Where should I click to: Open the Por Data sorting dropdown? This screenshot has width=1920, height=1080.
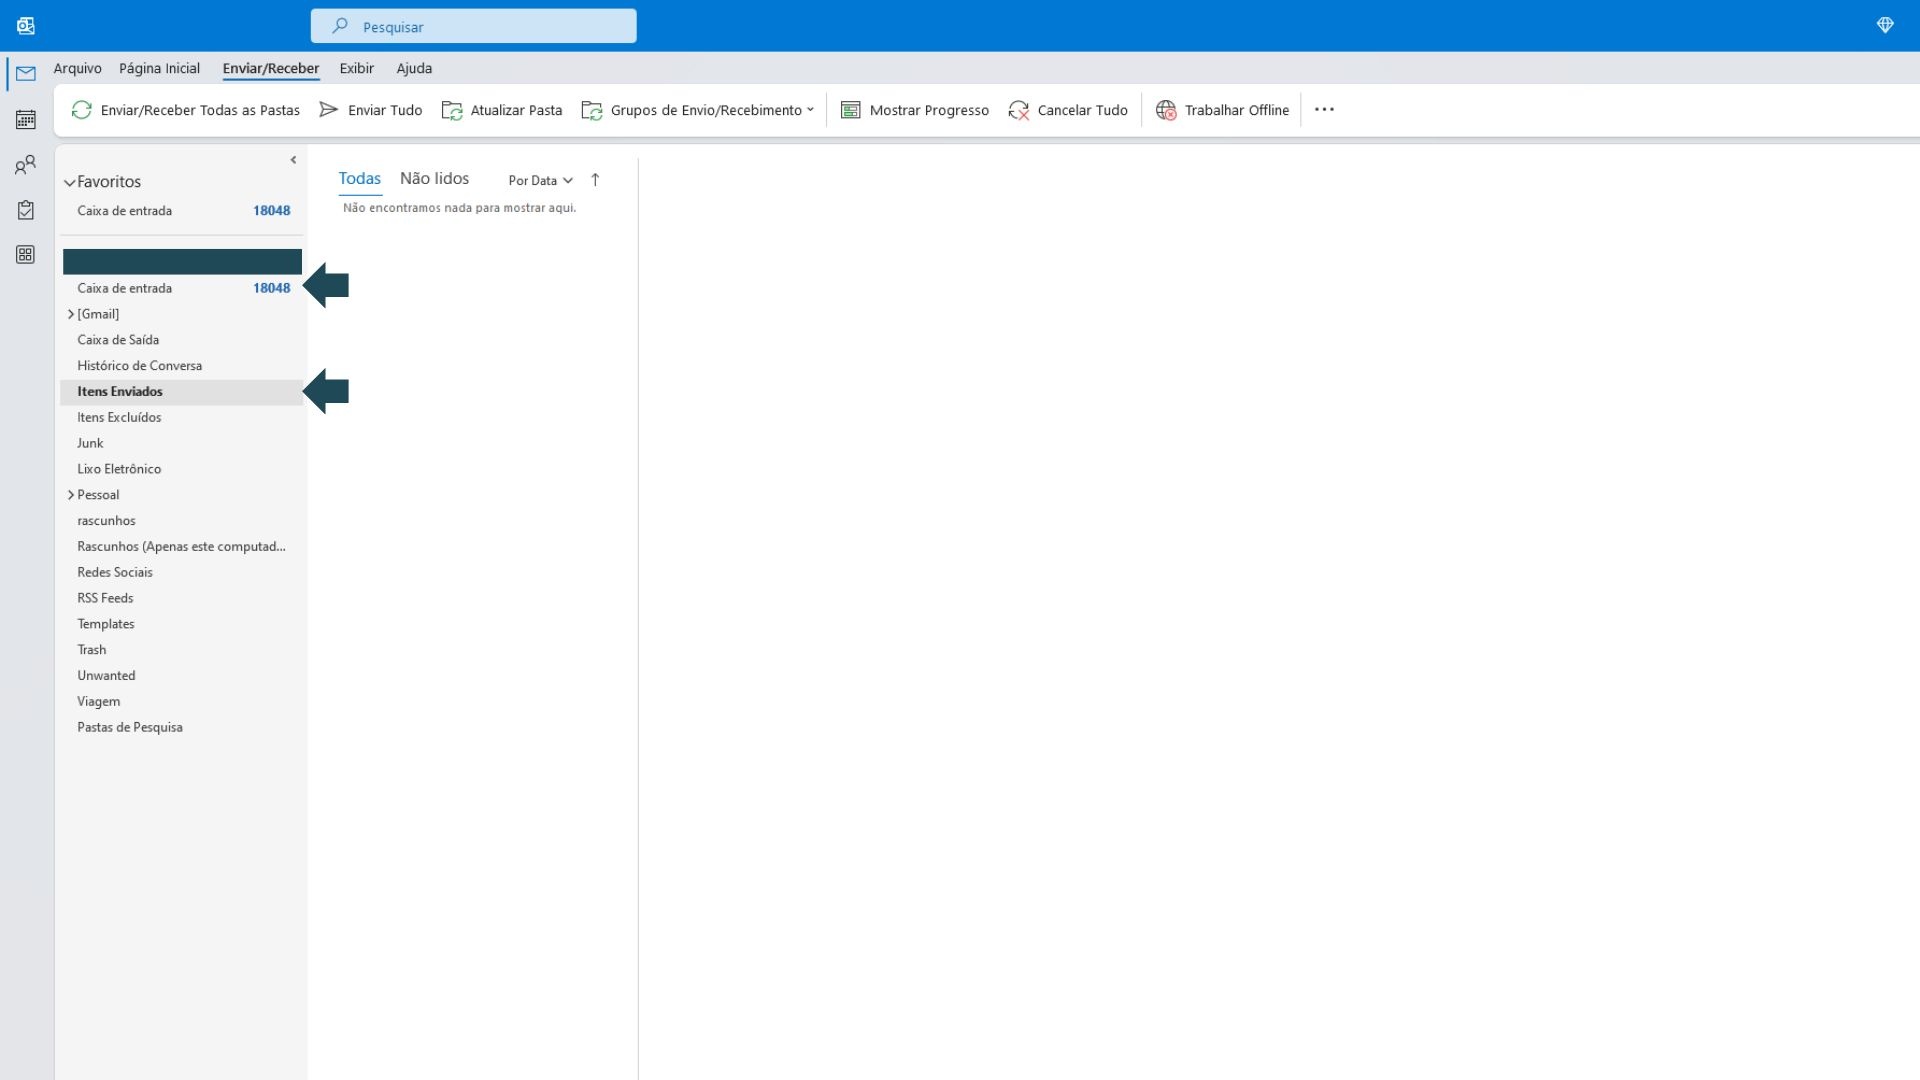[x=540, y=181]
